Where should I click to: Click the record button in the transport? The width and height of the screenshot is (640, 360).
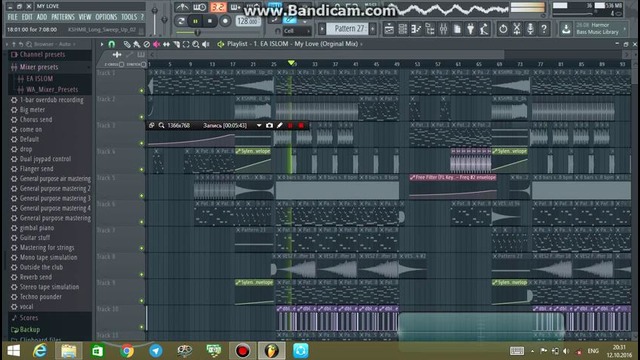pyautogui.click(x=225, y=21)
